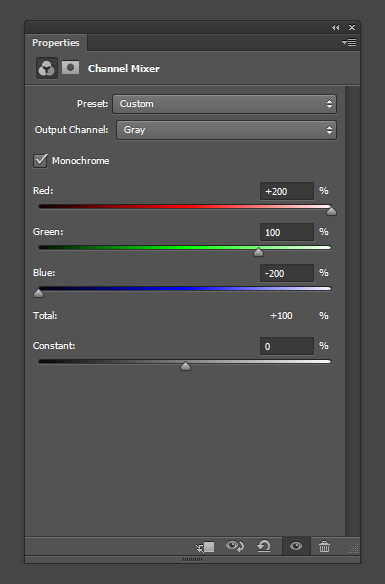Open the Preset dropdown showing Custom
This screenshot has width=385, height=584.
(x=225, y=104)
